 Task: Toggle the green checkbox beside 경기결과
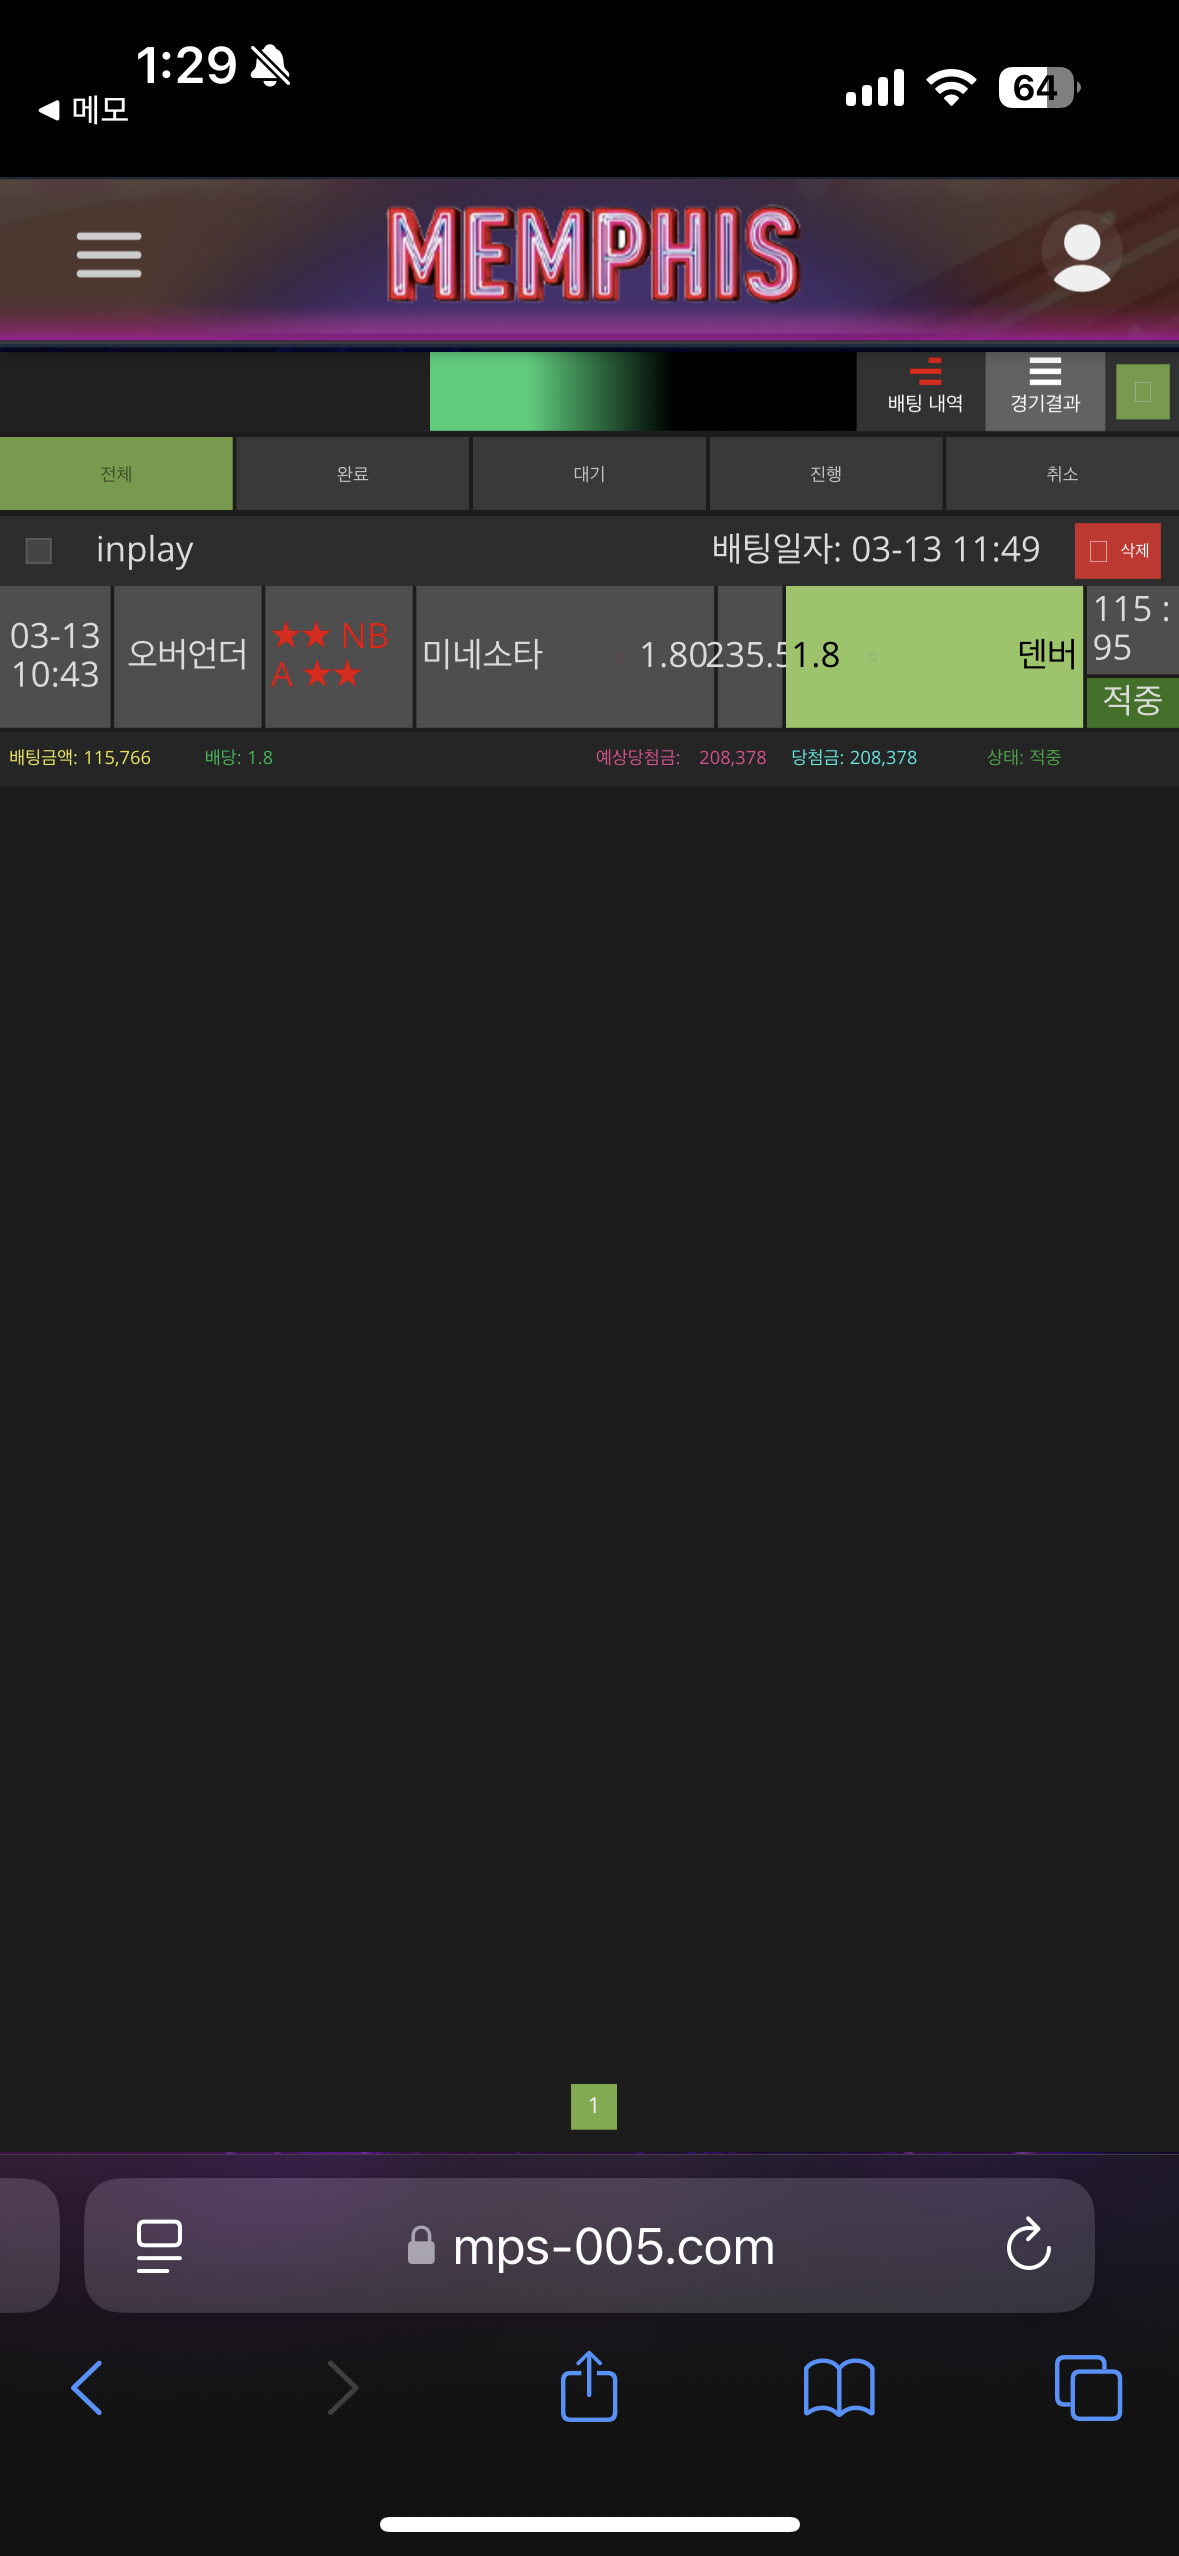(x=1143, y=392)
